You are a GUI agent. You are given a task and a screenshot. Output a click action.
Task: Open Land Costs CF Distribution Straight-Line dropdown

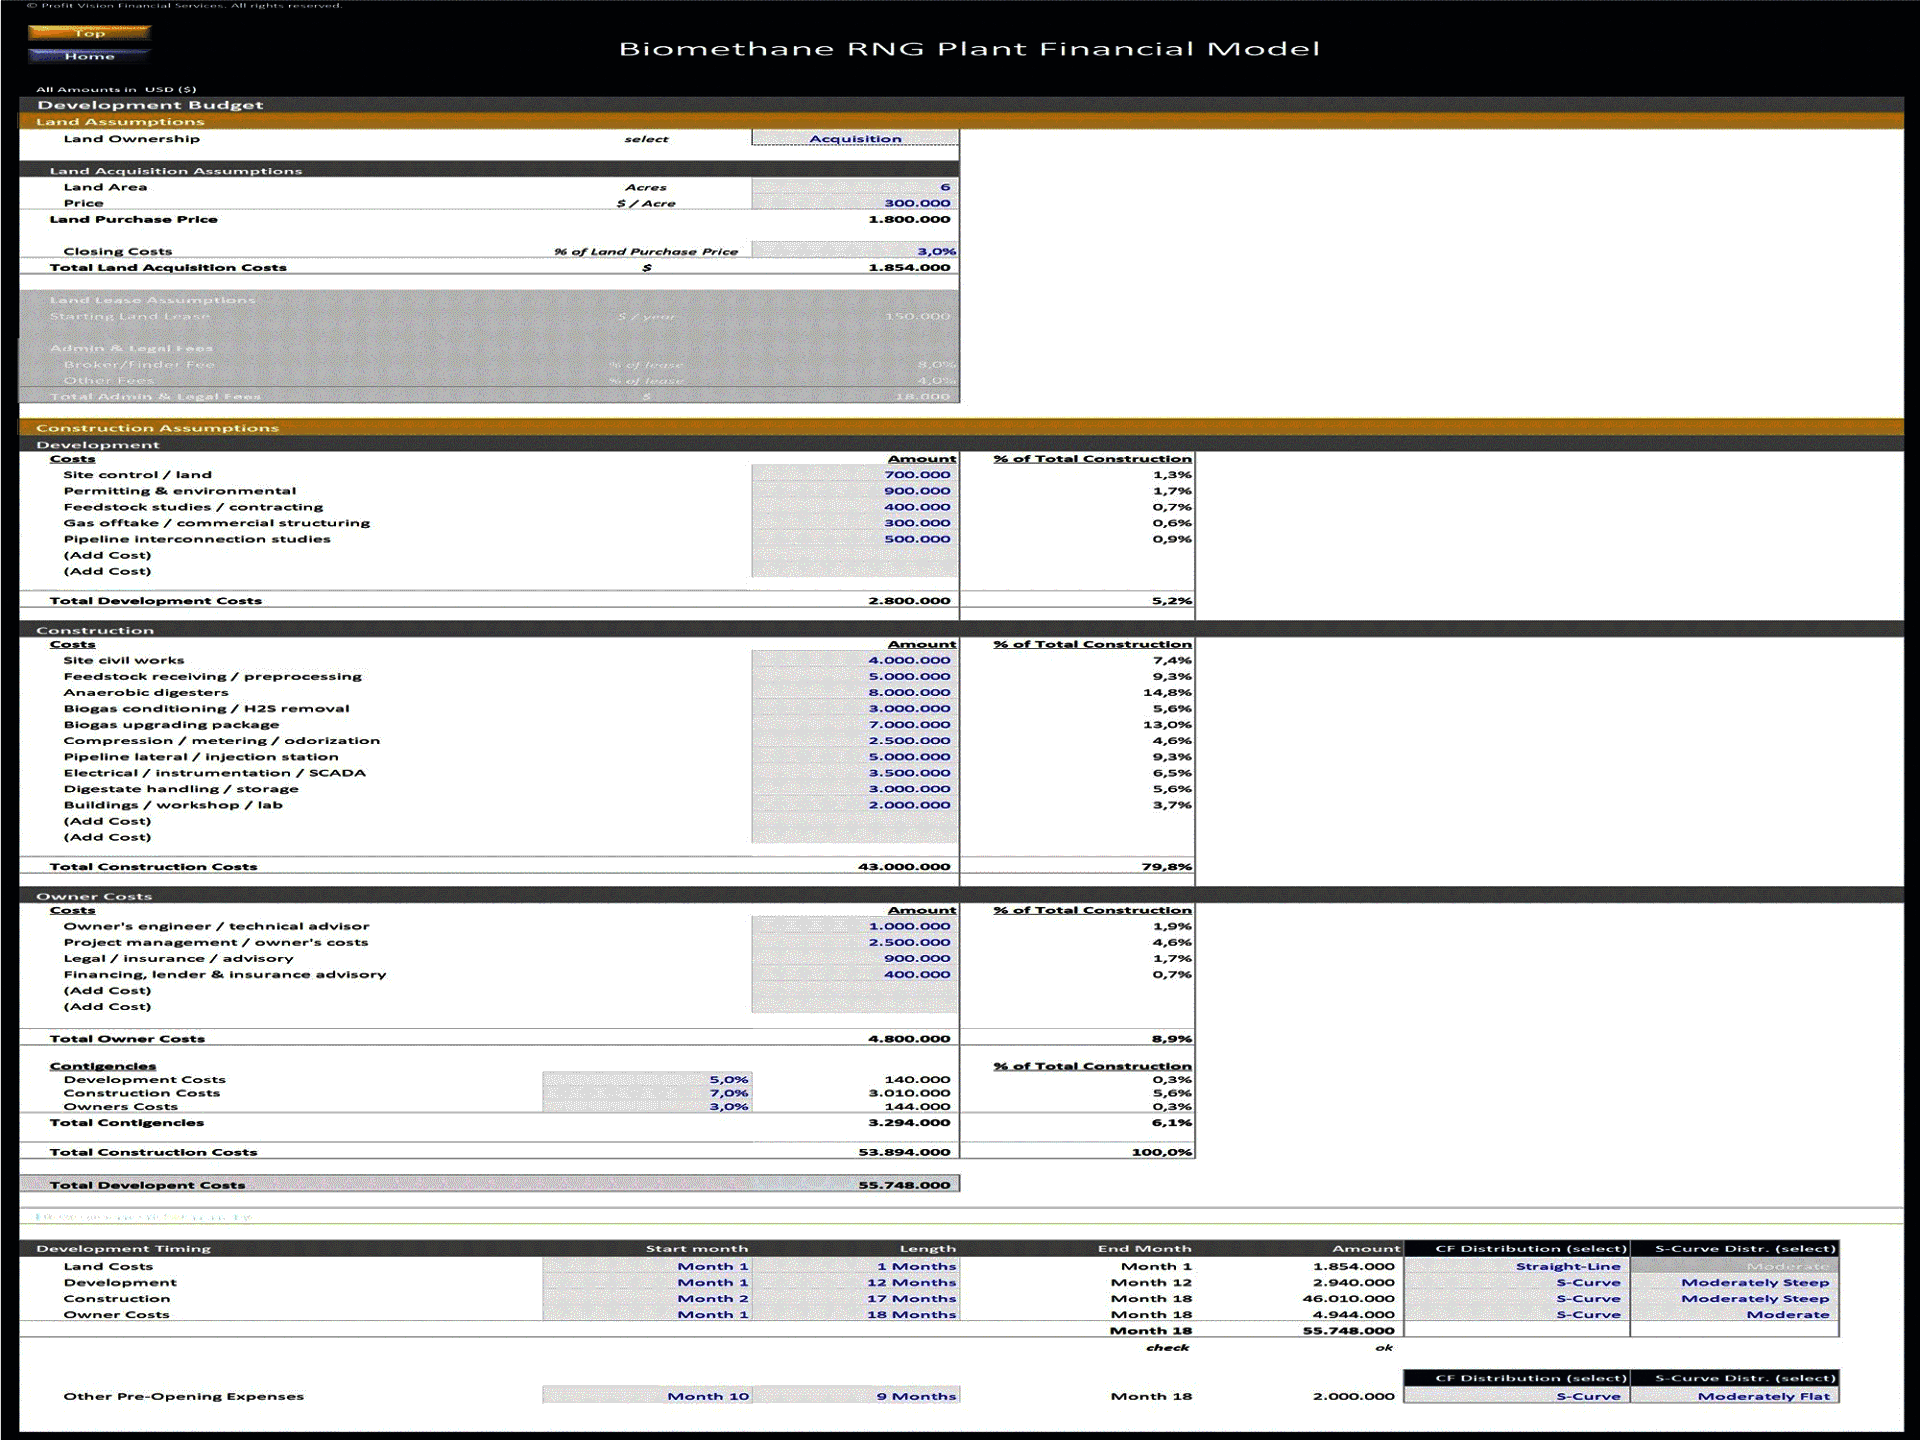pos(1517,1266)
